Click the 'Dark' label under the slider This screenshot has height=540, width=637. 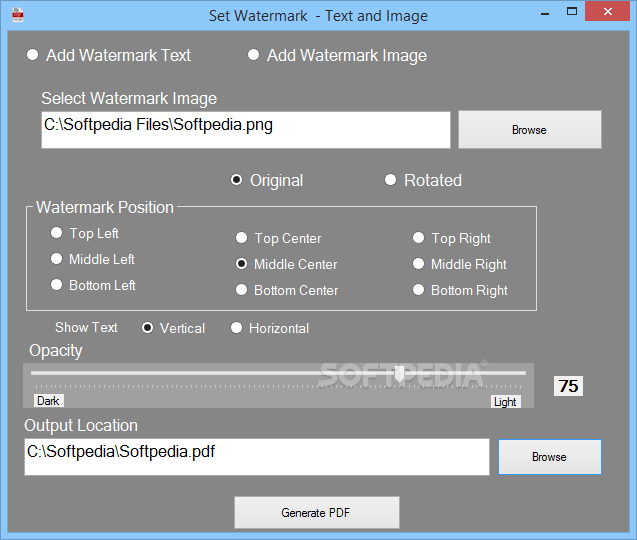tap(48, 401)
